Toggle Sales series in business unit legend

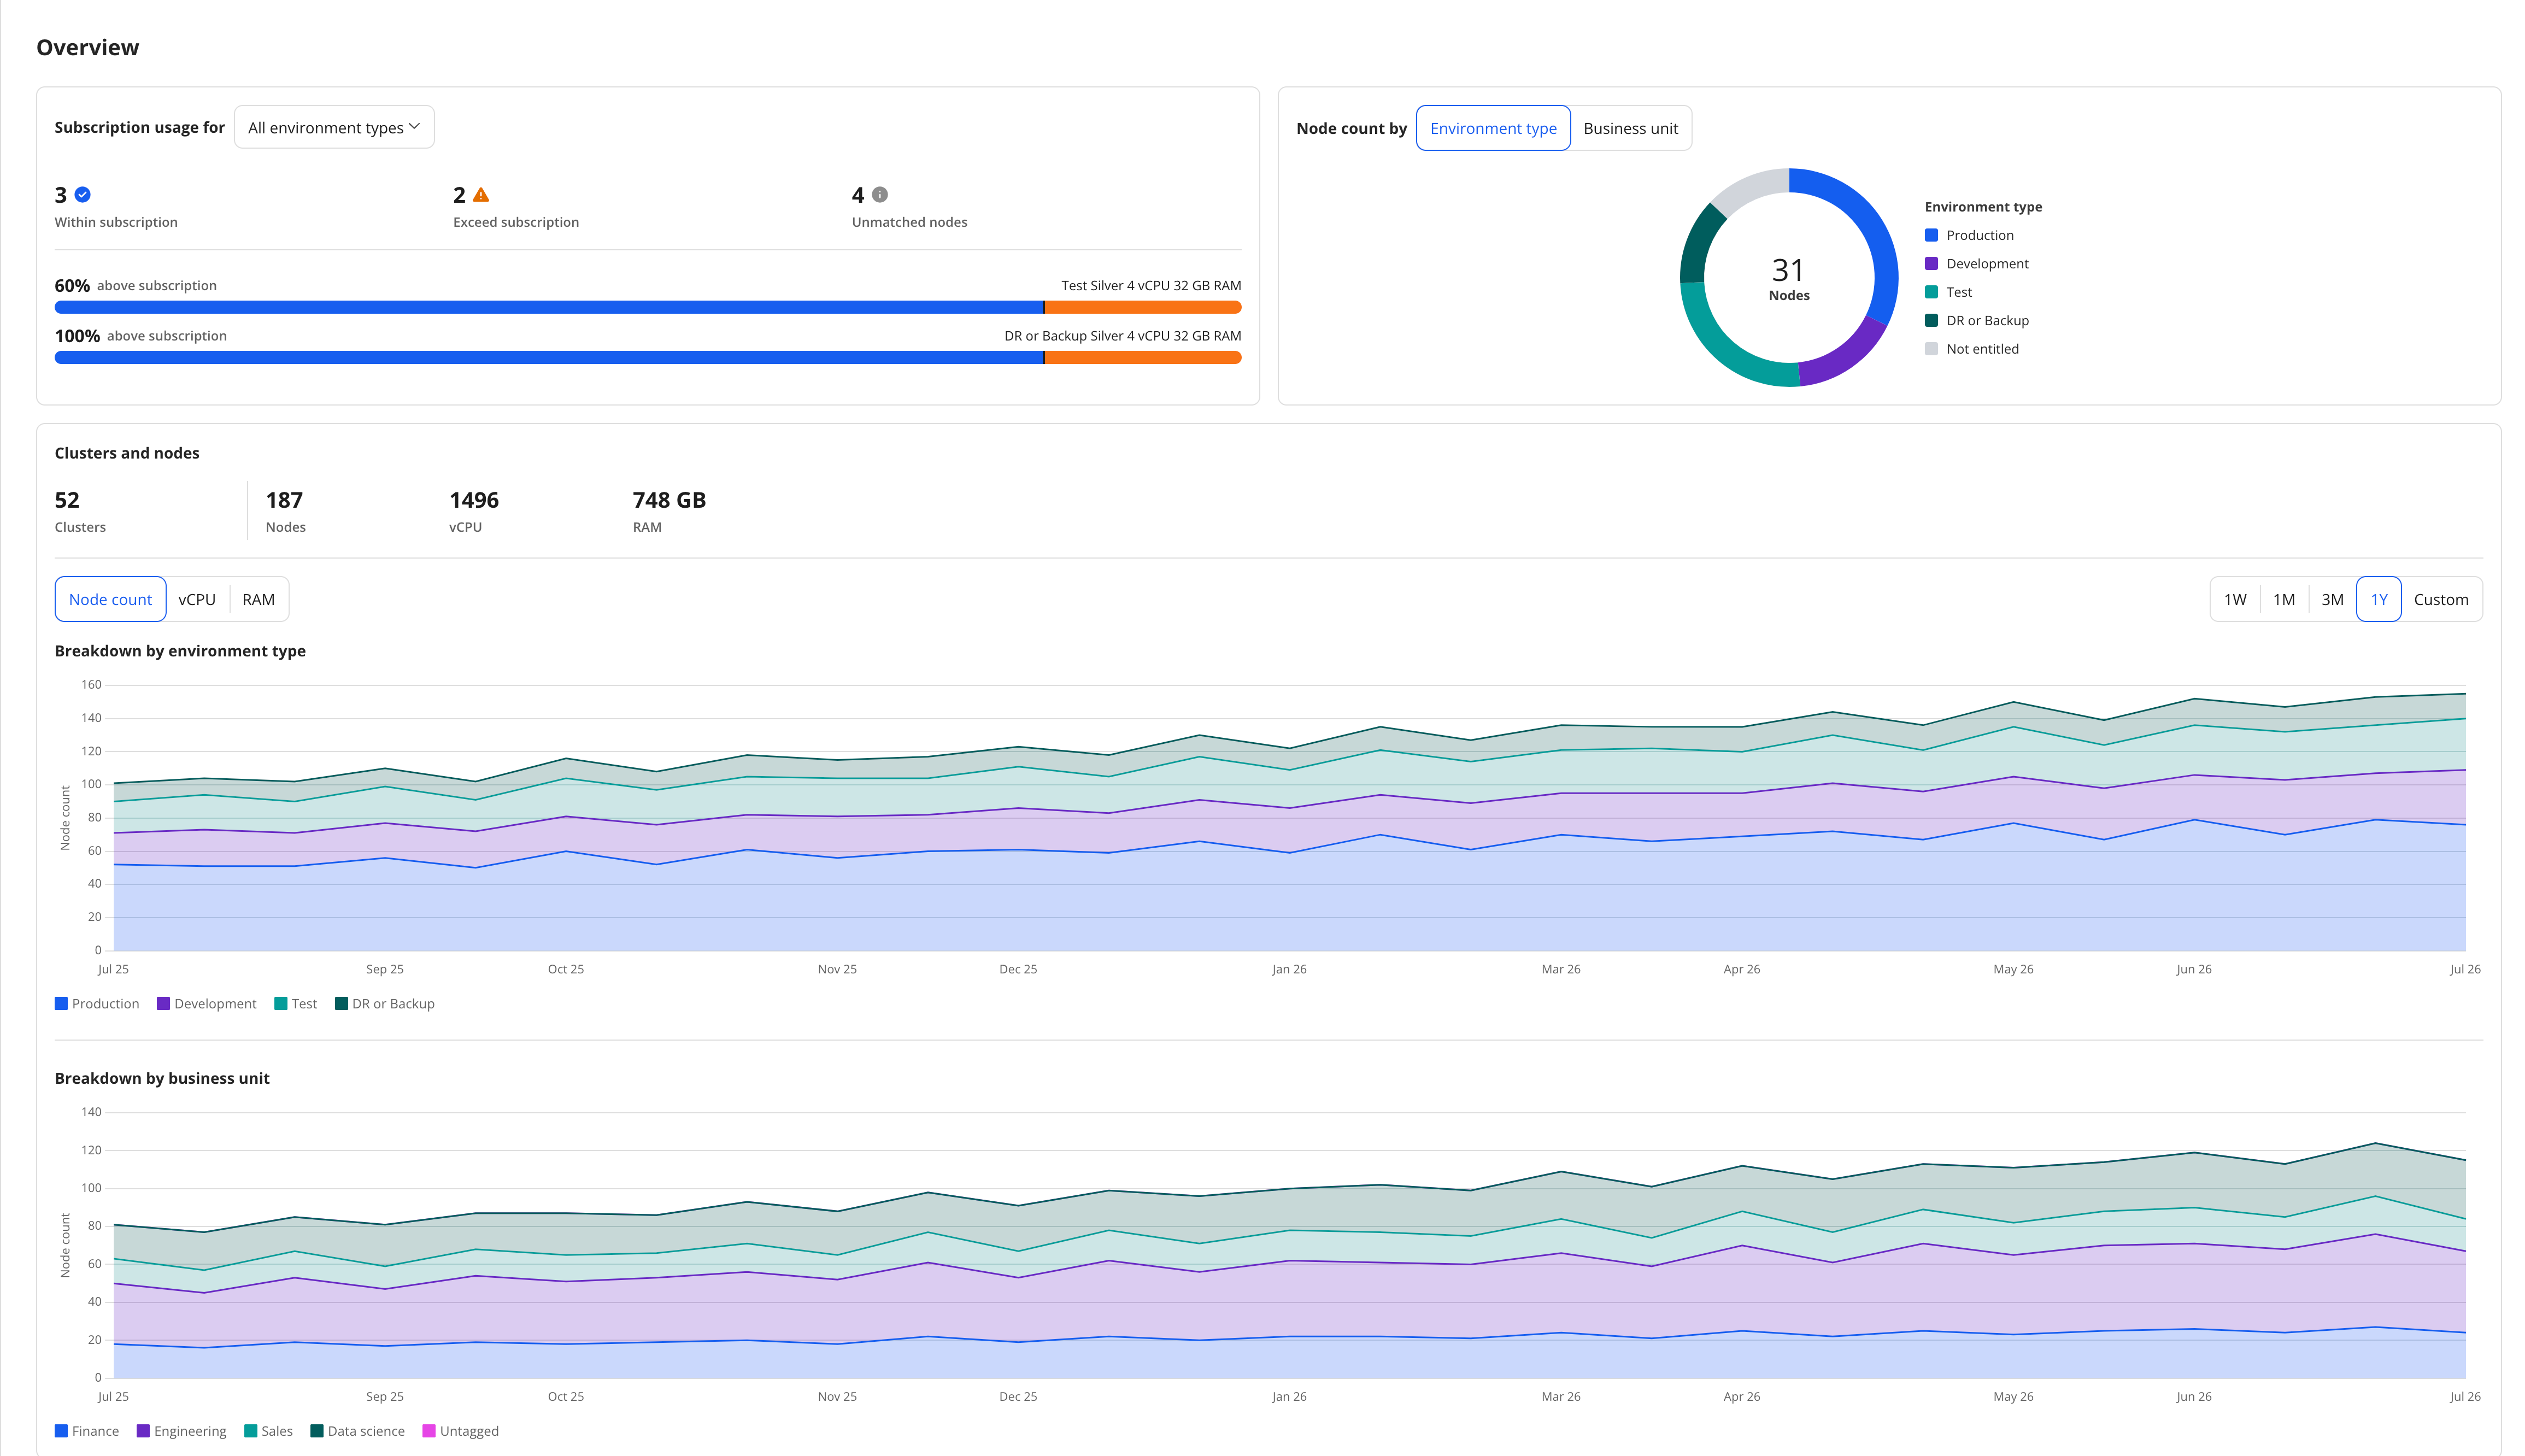coord(269,1431)
